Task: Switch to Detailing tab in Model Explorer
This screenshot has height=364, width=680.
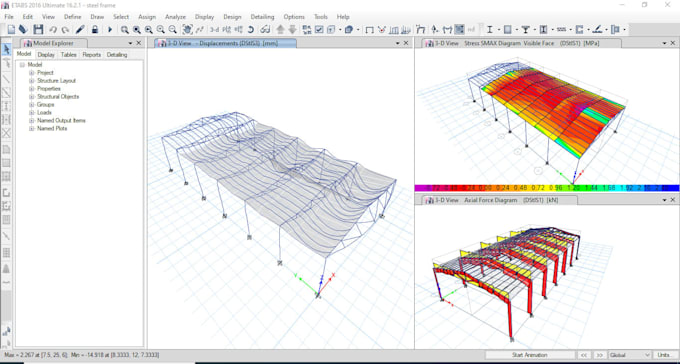Action: click(x=117, y=55)
